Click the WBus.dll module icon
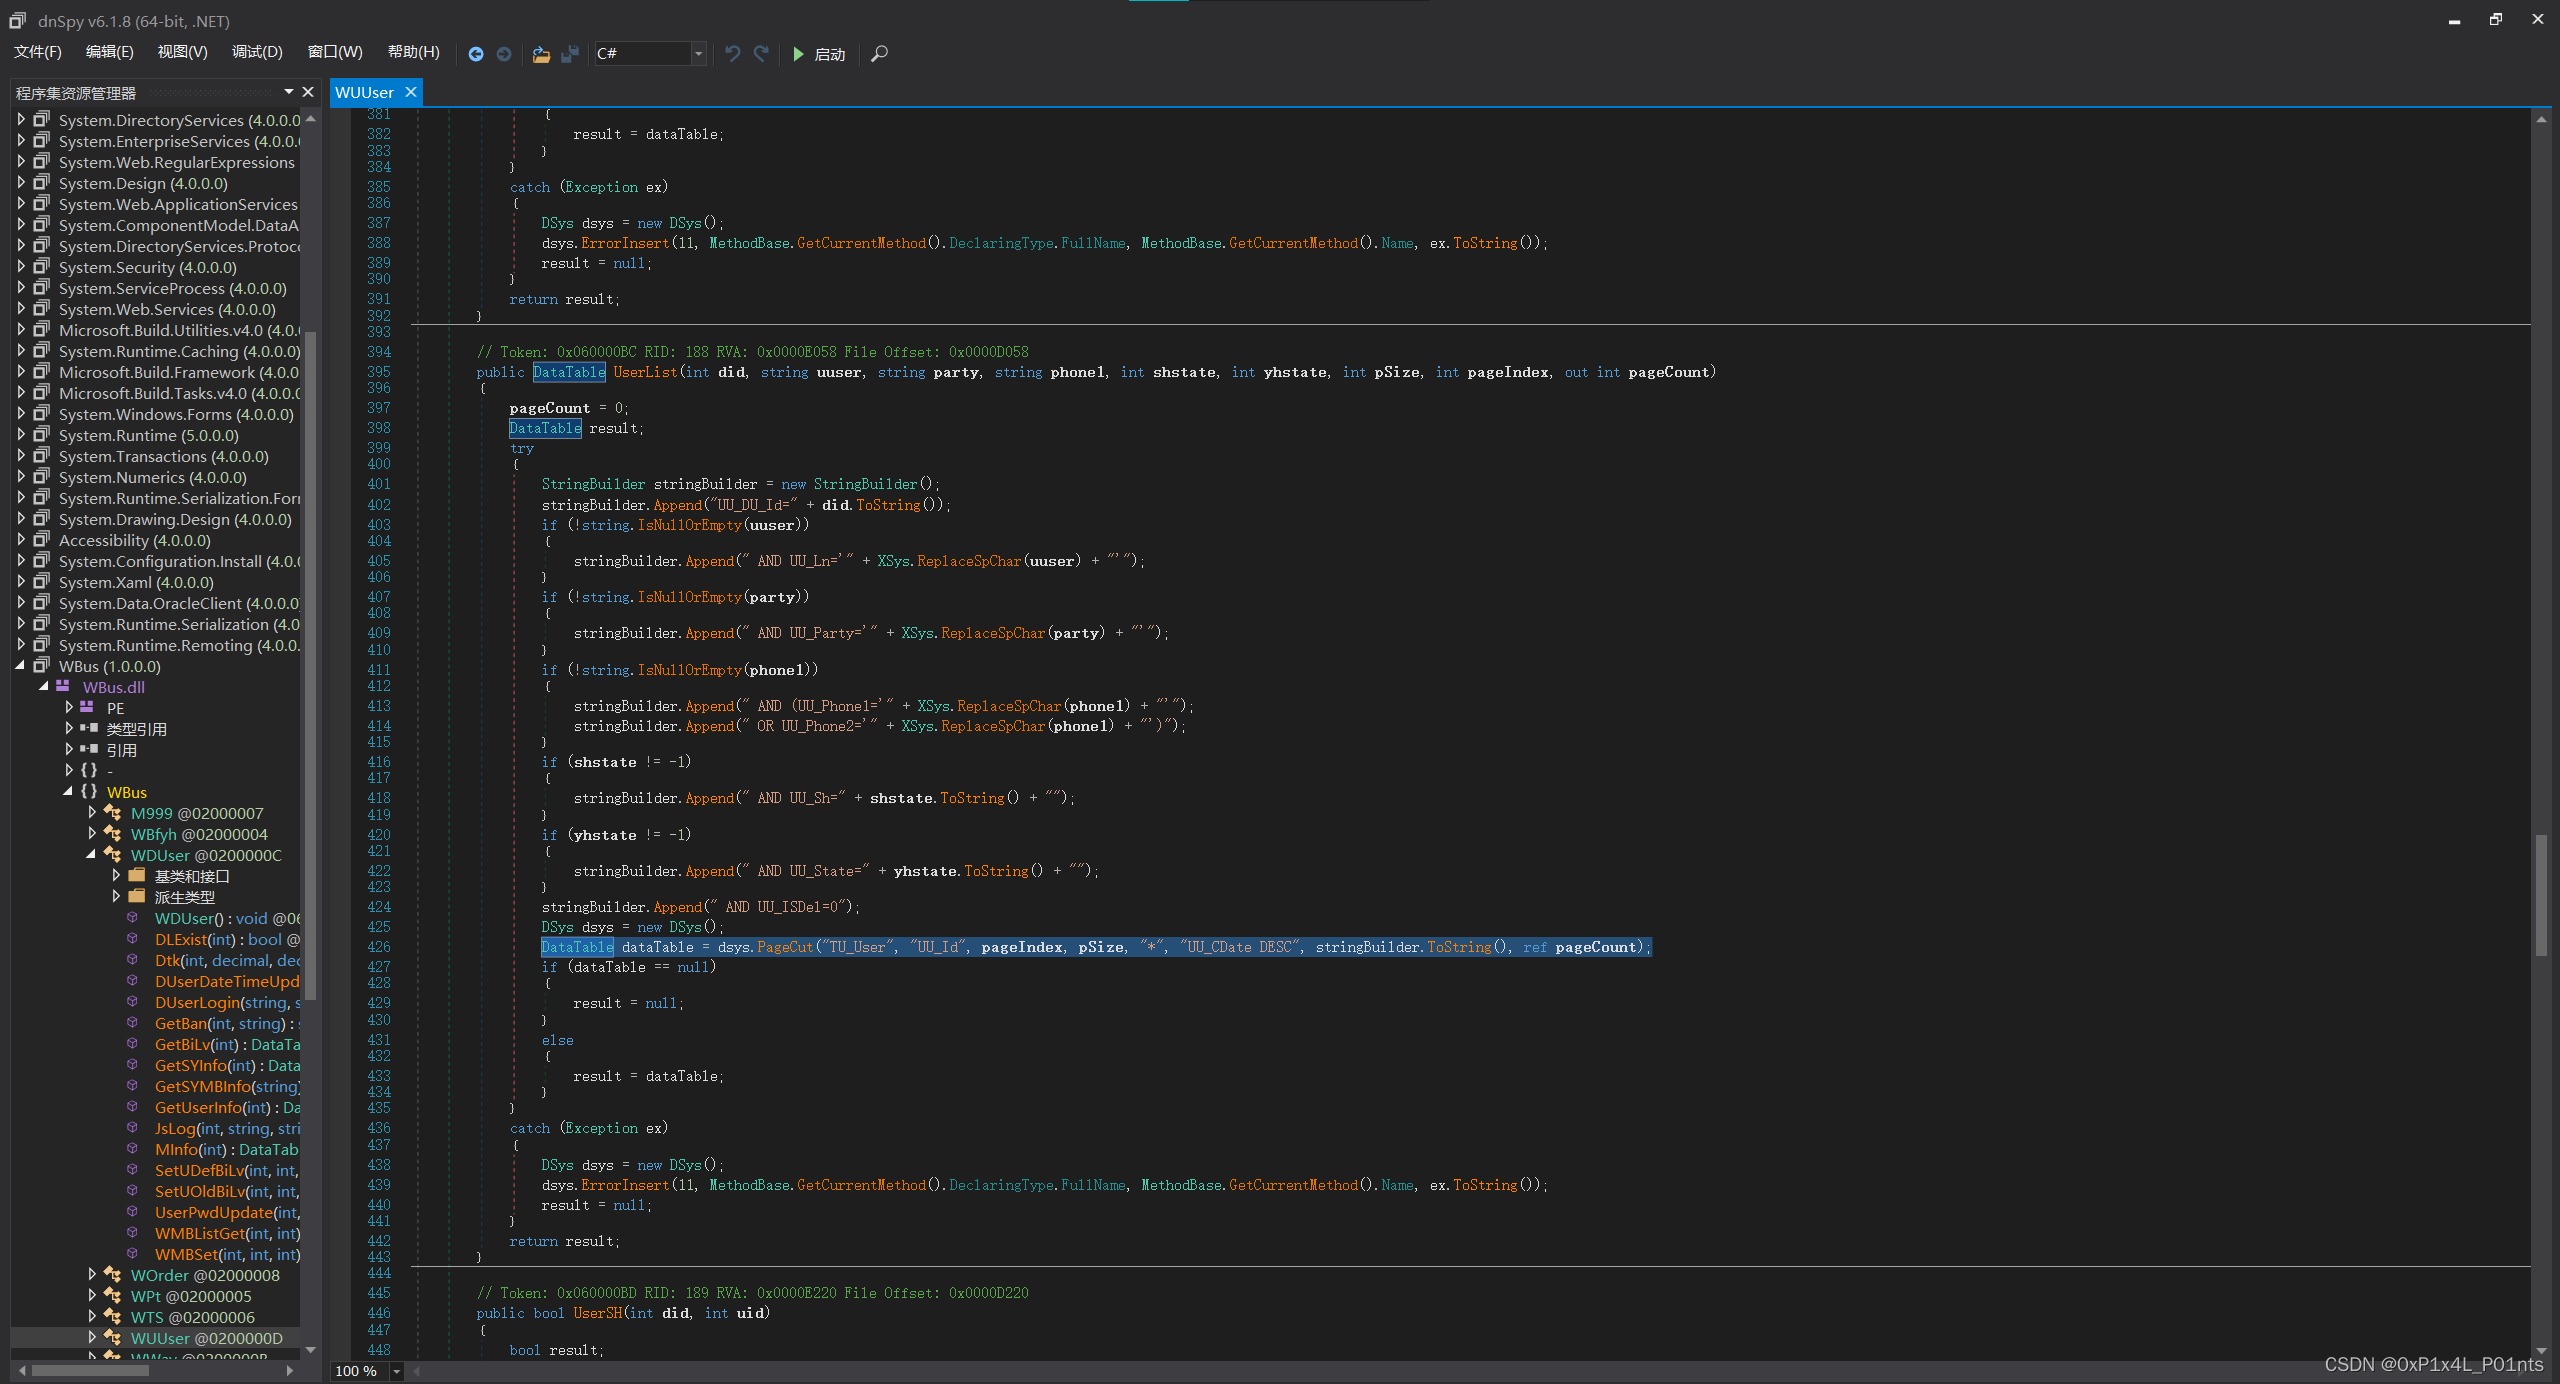 pyautogui.click(x=63, y=686)
